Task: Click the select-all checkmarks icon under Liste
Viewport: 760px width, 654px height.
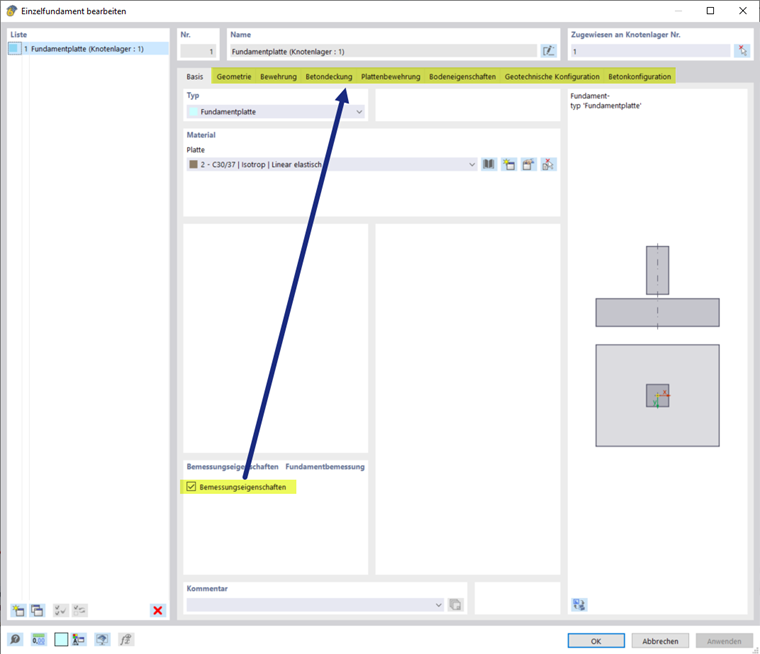Action: [x=60, y=610]
